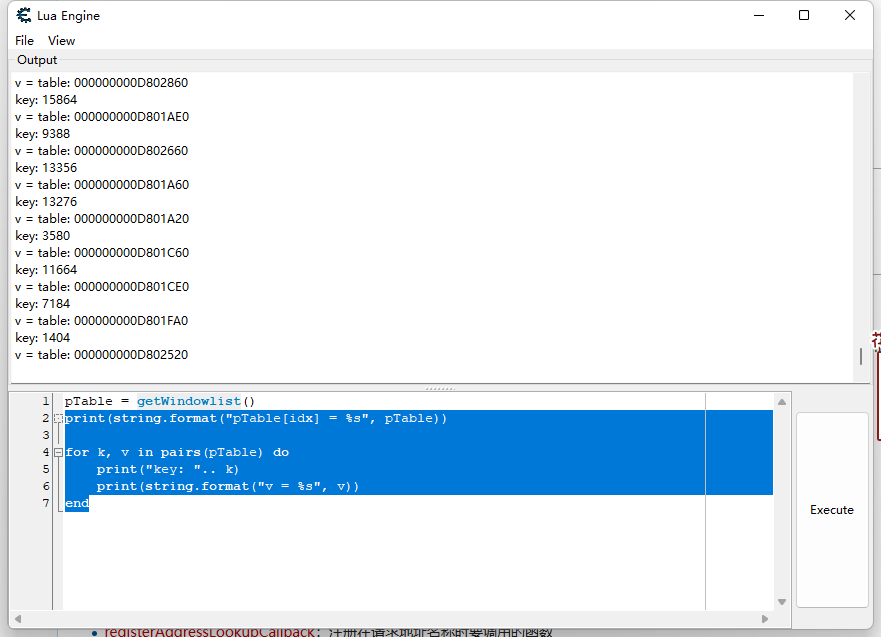Click the print 'v = %s' code on line 6
The height and width of the screenshot is (637, 881).
(x=228, y=486)
